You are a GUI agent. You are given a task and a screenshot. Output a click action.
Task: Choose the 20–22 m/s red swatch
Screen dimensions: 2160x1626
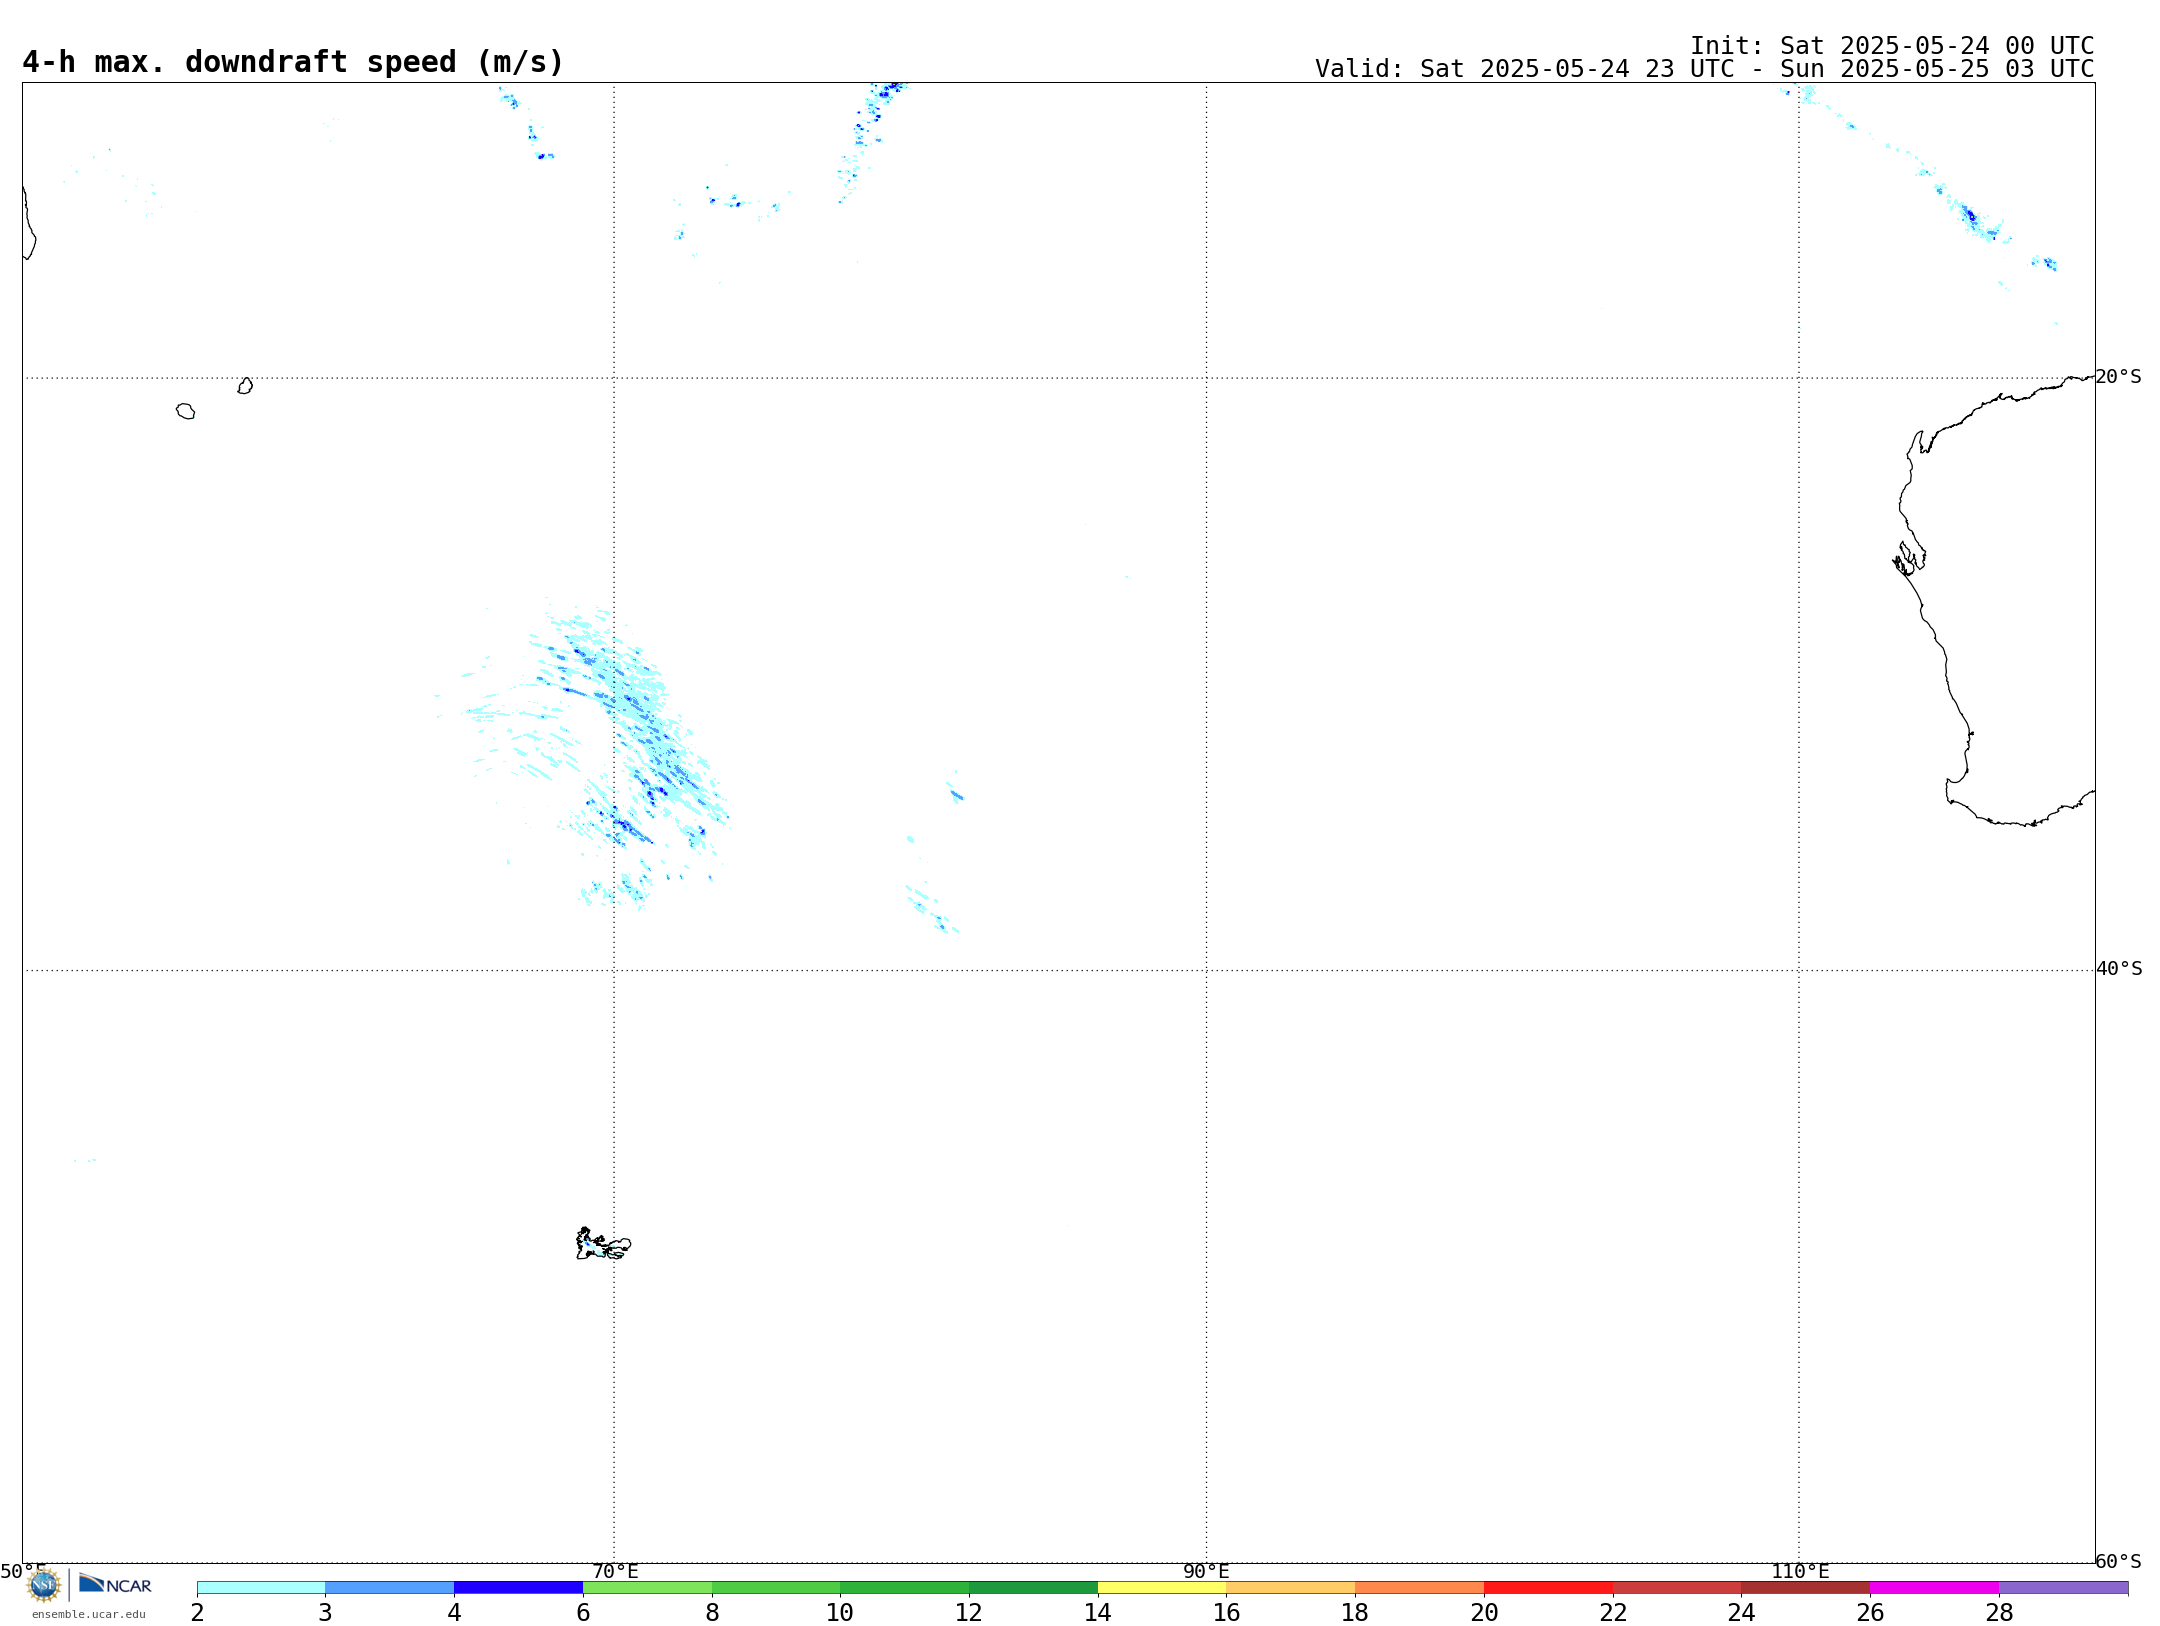[1548, 1588]
